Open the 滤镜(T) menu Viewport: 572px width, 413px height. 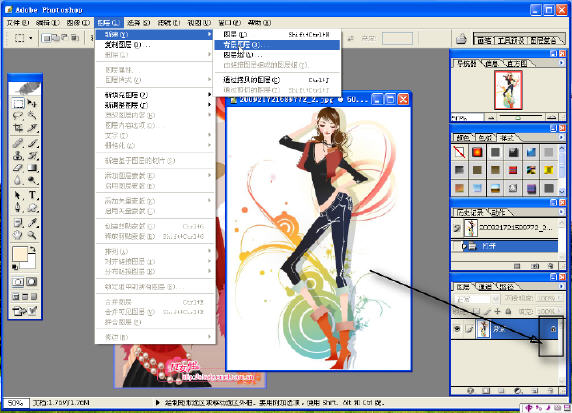click(x=169, y=23)
